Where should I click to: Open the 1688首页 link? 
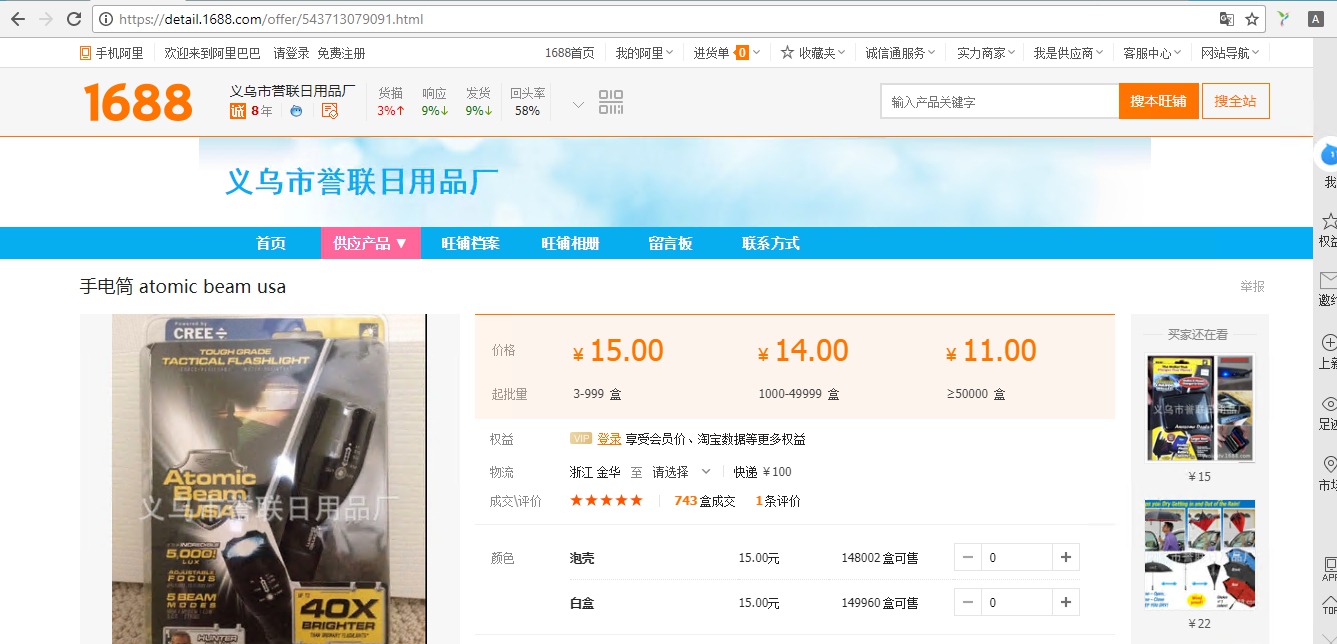[x=569, y=53]
